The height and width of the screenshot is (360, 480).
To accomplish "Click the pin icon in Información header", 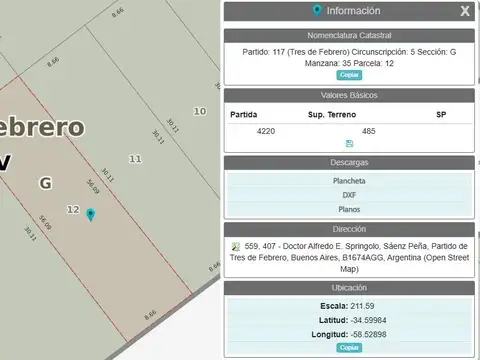I will pos(317,10).
